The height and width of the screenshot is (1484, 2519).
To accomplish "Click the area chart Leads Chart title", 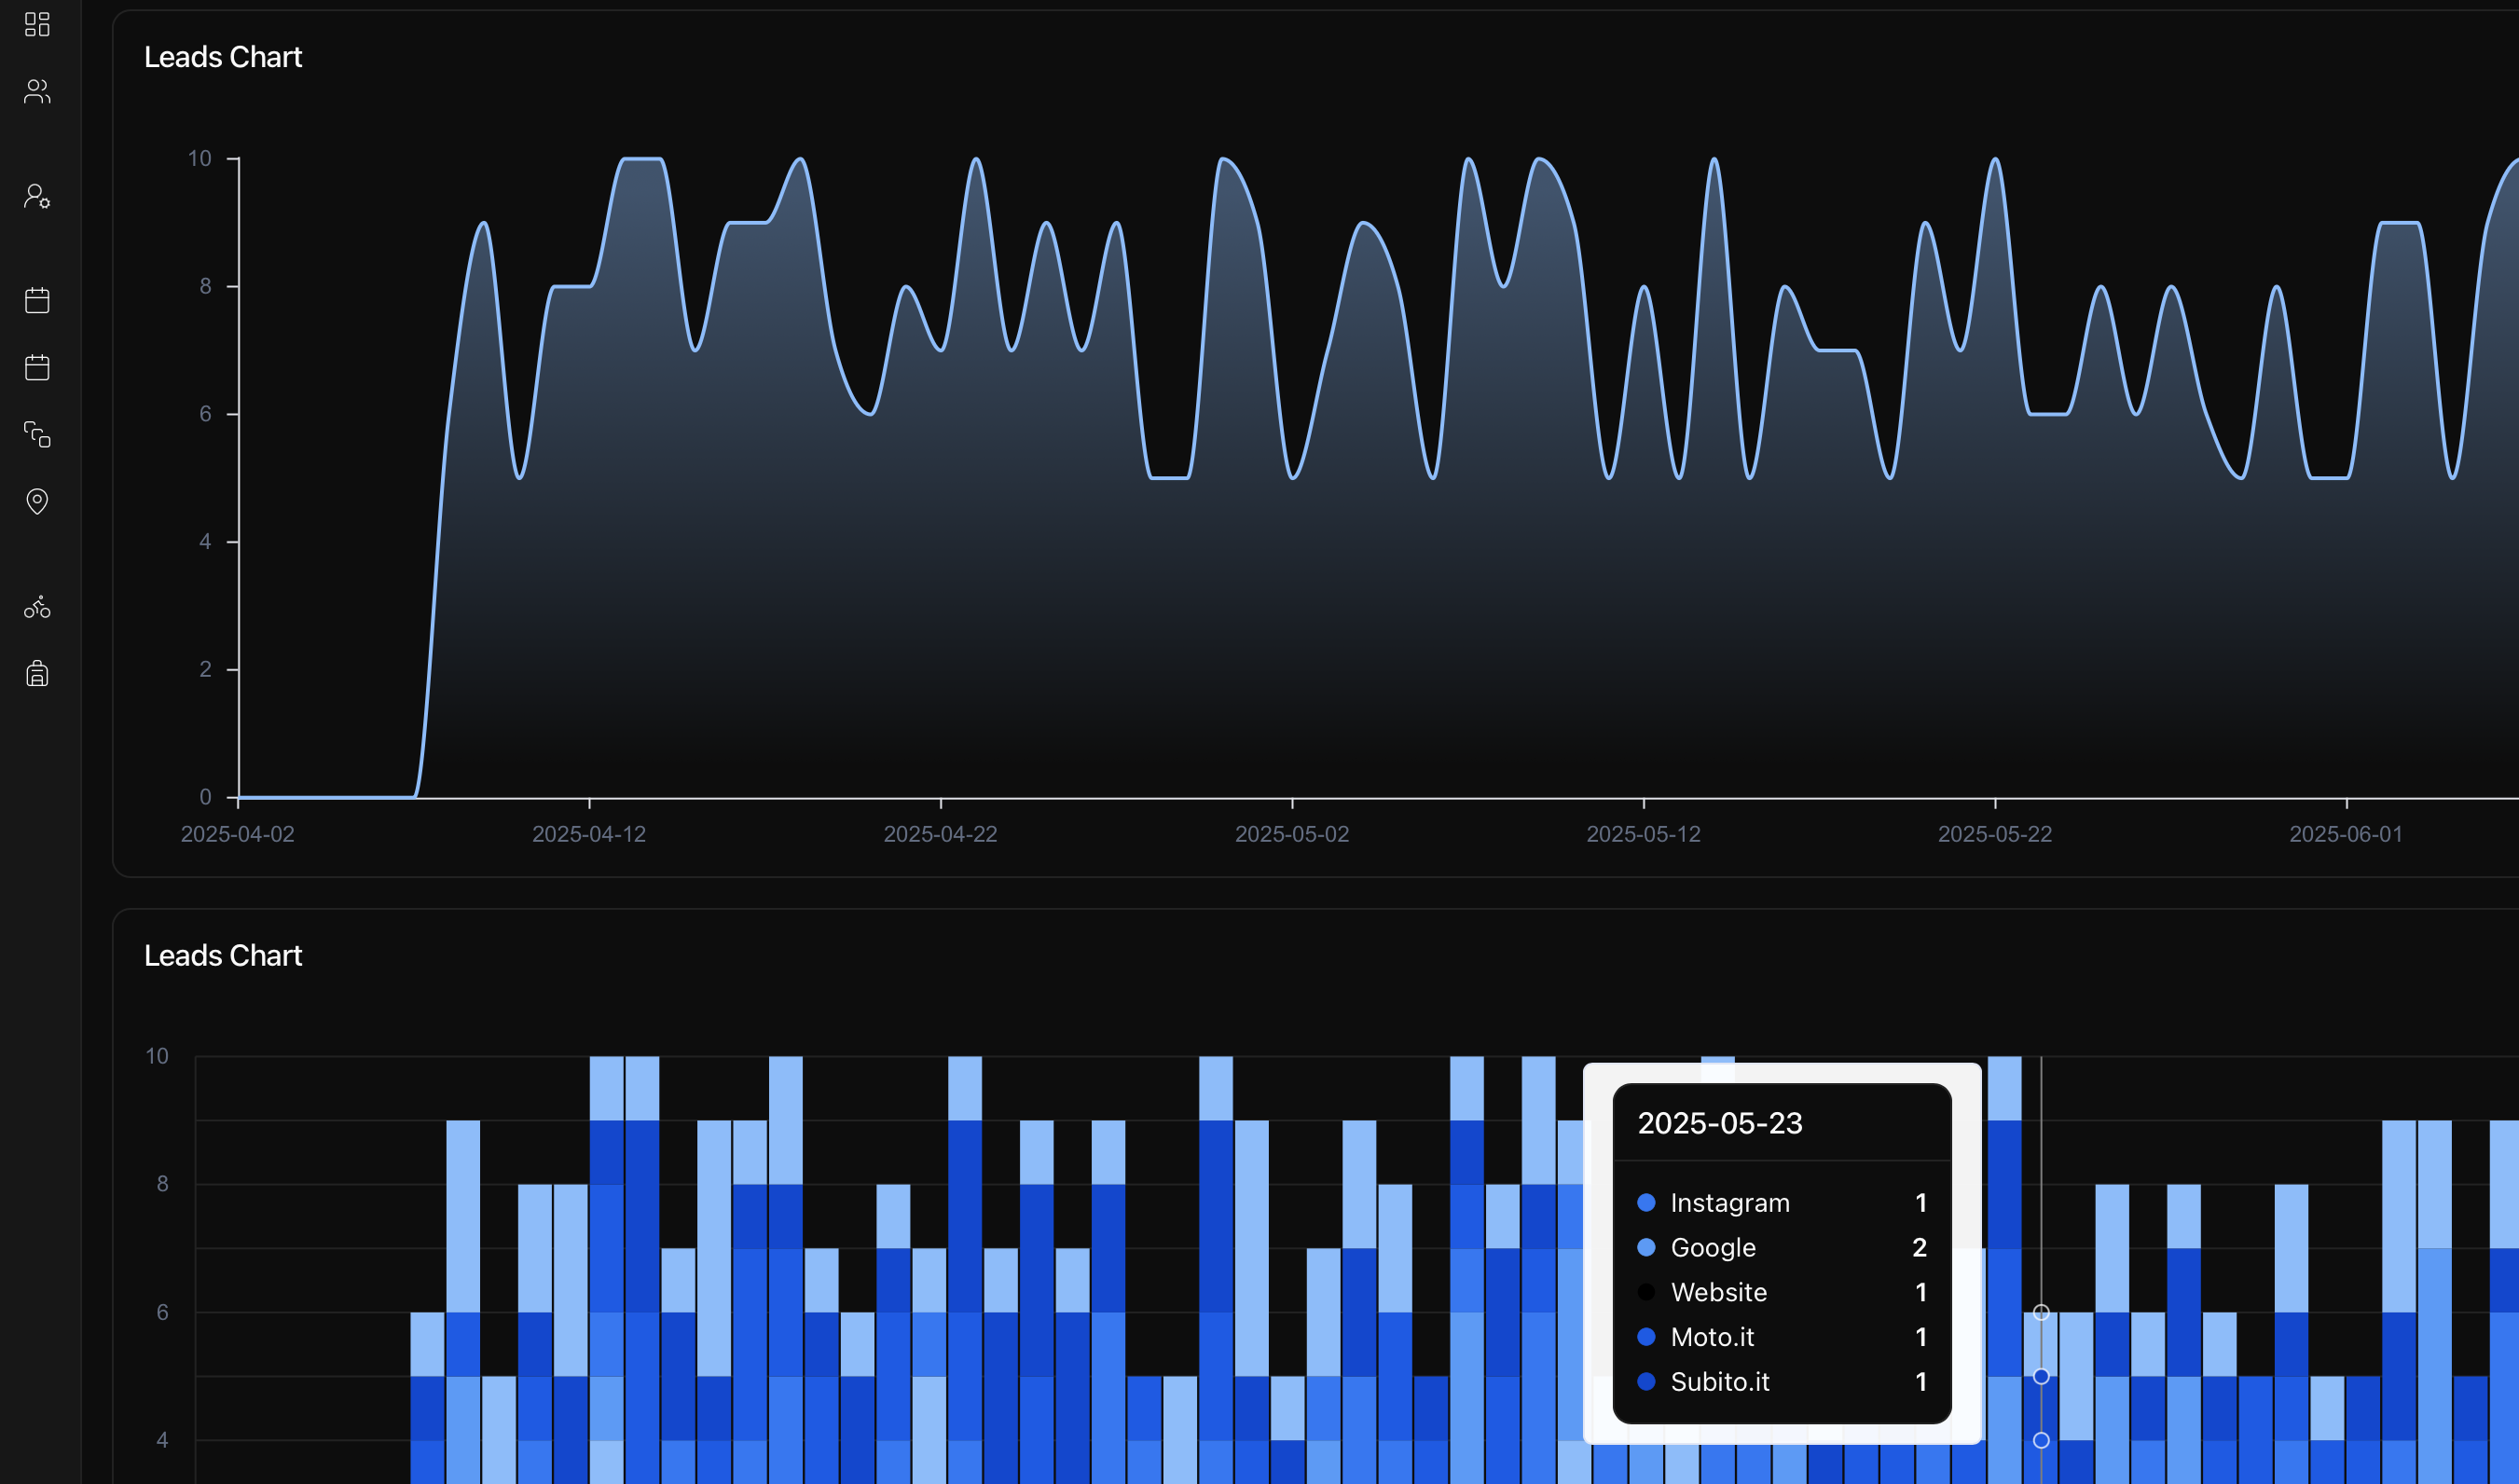I will (223, 57).
